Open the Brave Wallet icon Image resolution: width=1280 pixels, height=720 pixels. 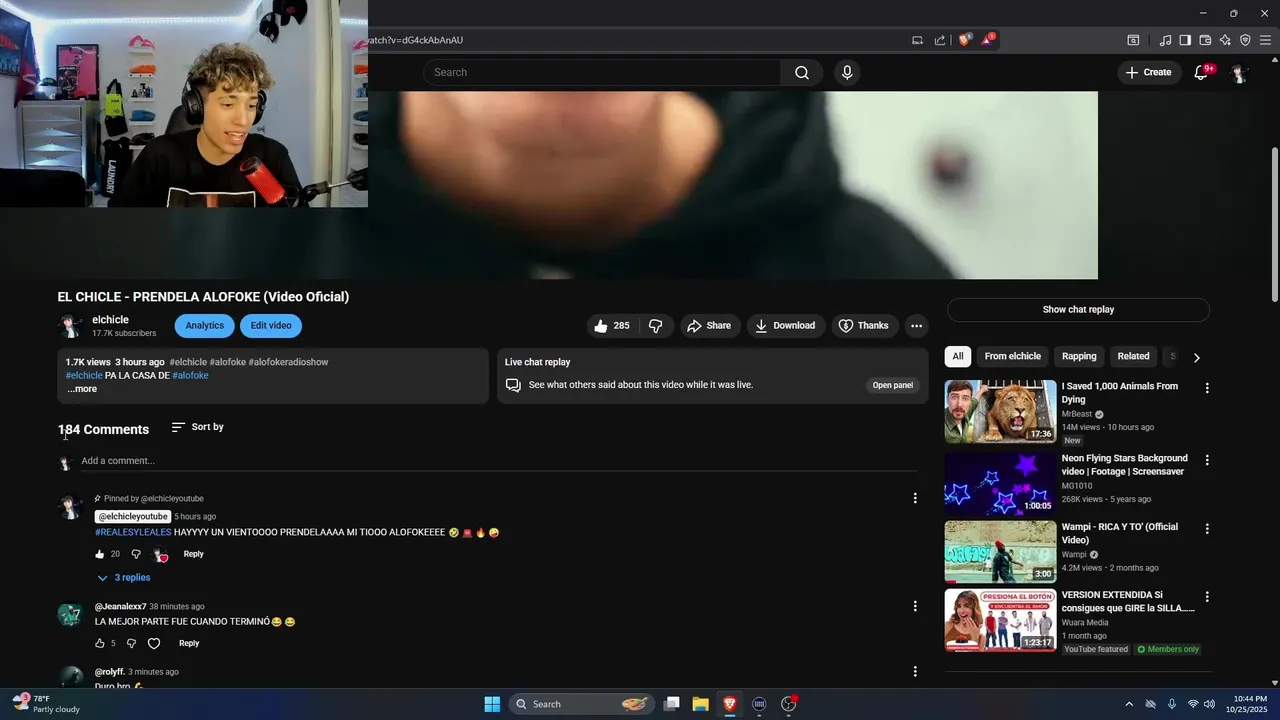[x=1205, y=40]
